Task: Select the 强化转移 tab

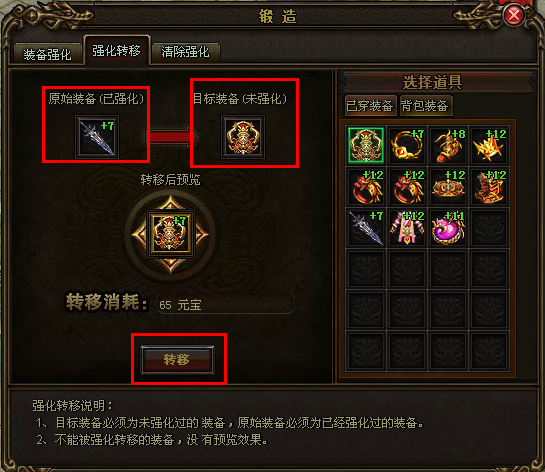Action: pyautogui.click(x=116, y=50)
